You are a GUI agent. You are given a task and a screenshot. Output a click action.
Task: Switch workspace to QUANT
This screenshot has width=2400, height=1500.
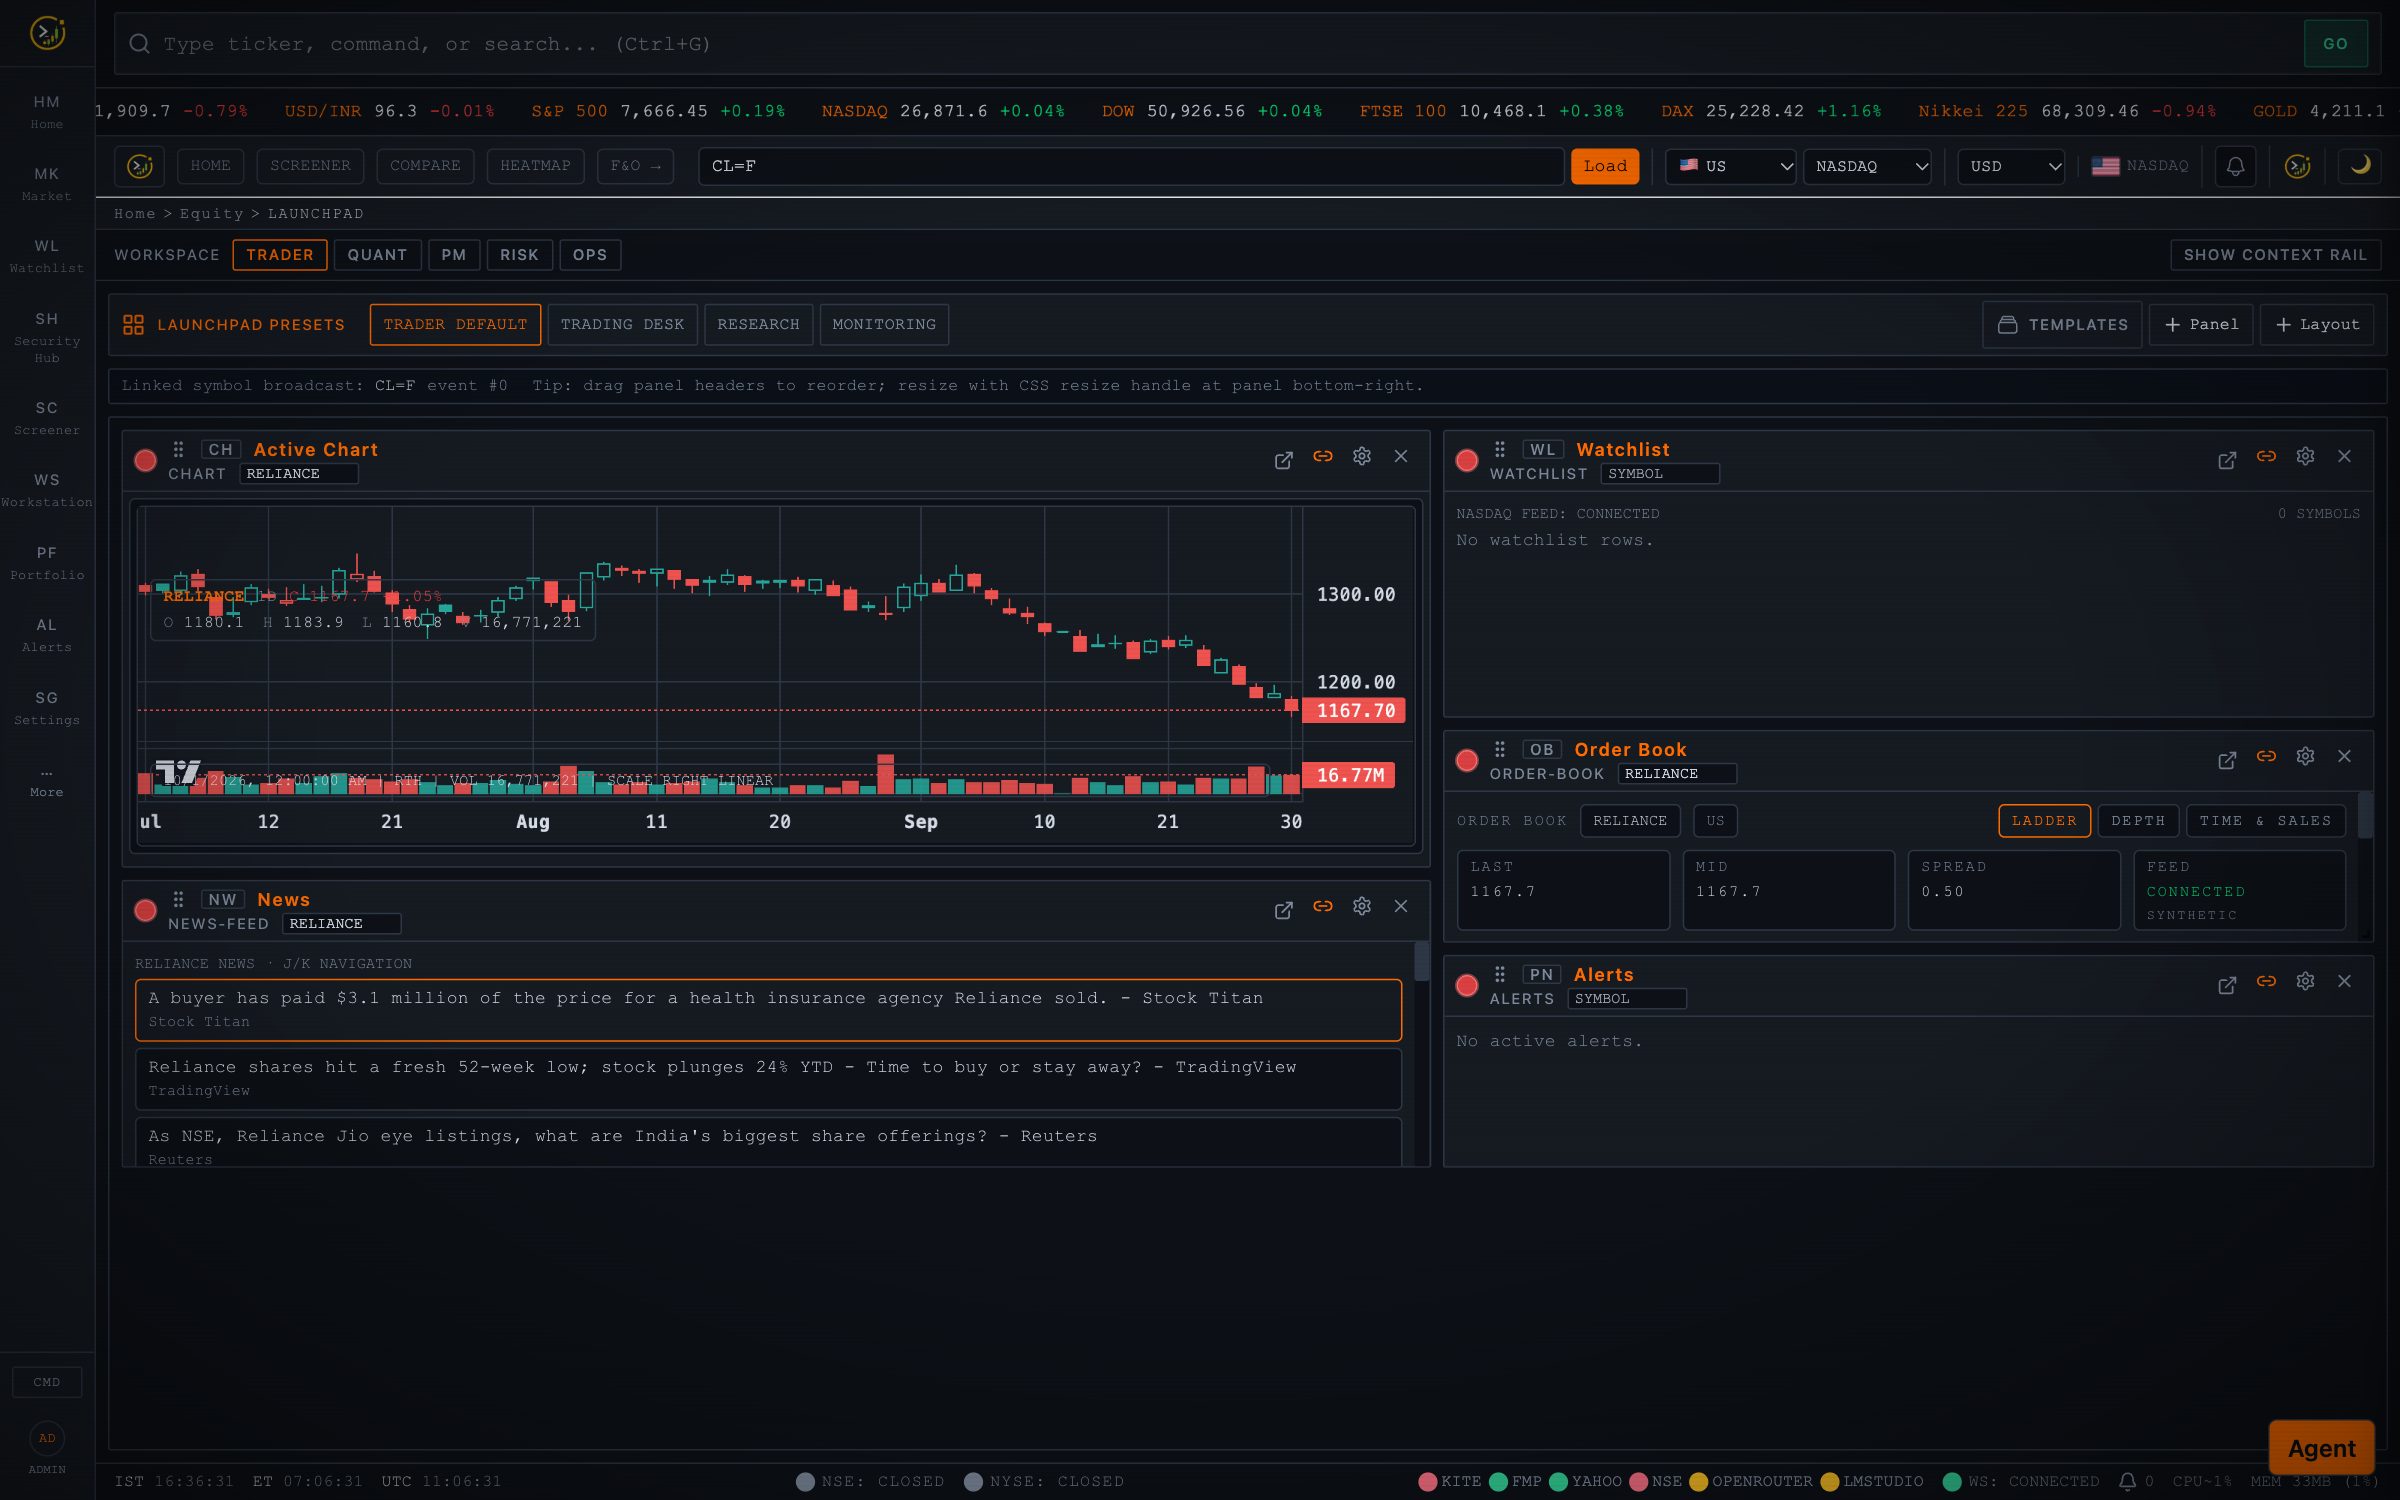click(377, 255)
